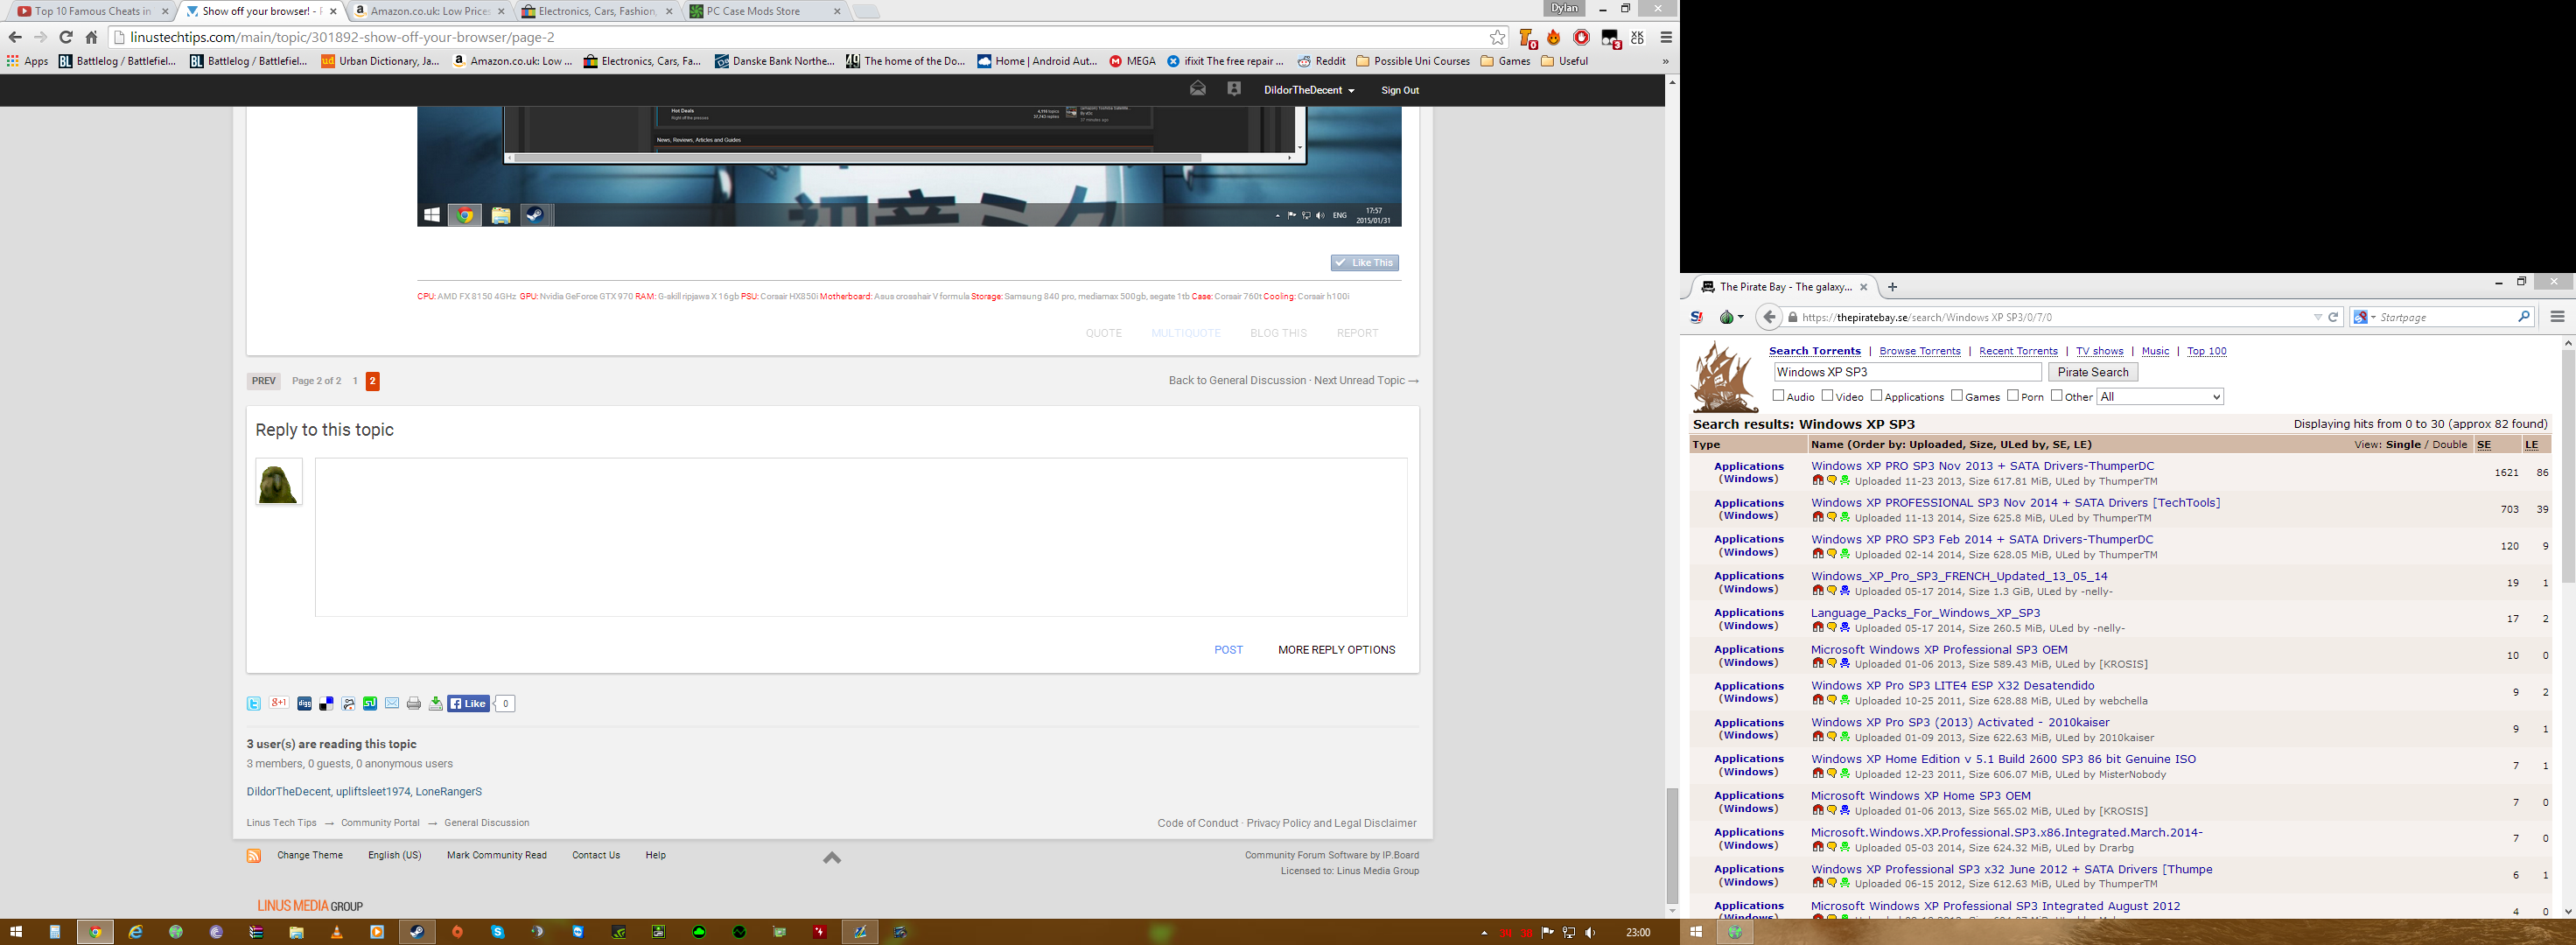Open forum messenger inbox icon
This screenshot has height=945, width=2576.
click(1198, 89)
